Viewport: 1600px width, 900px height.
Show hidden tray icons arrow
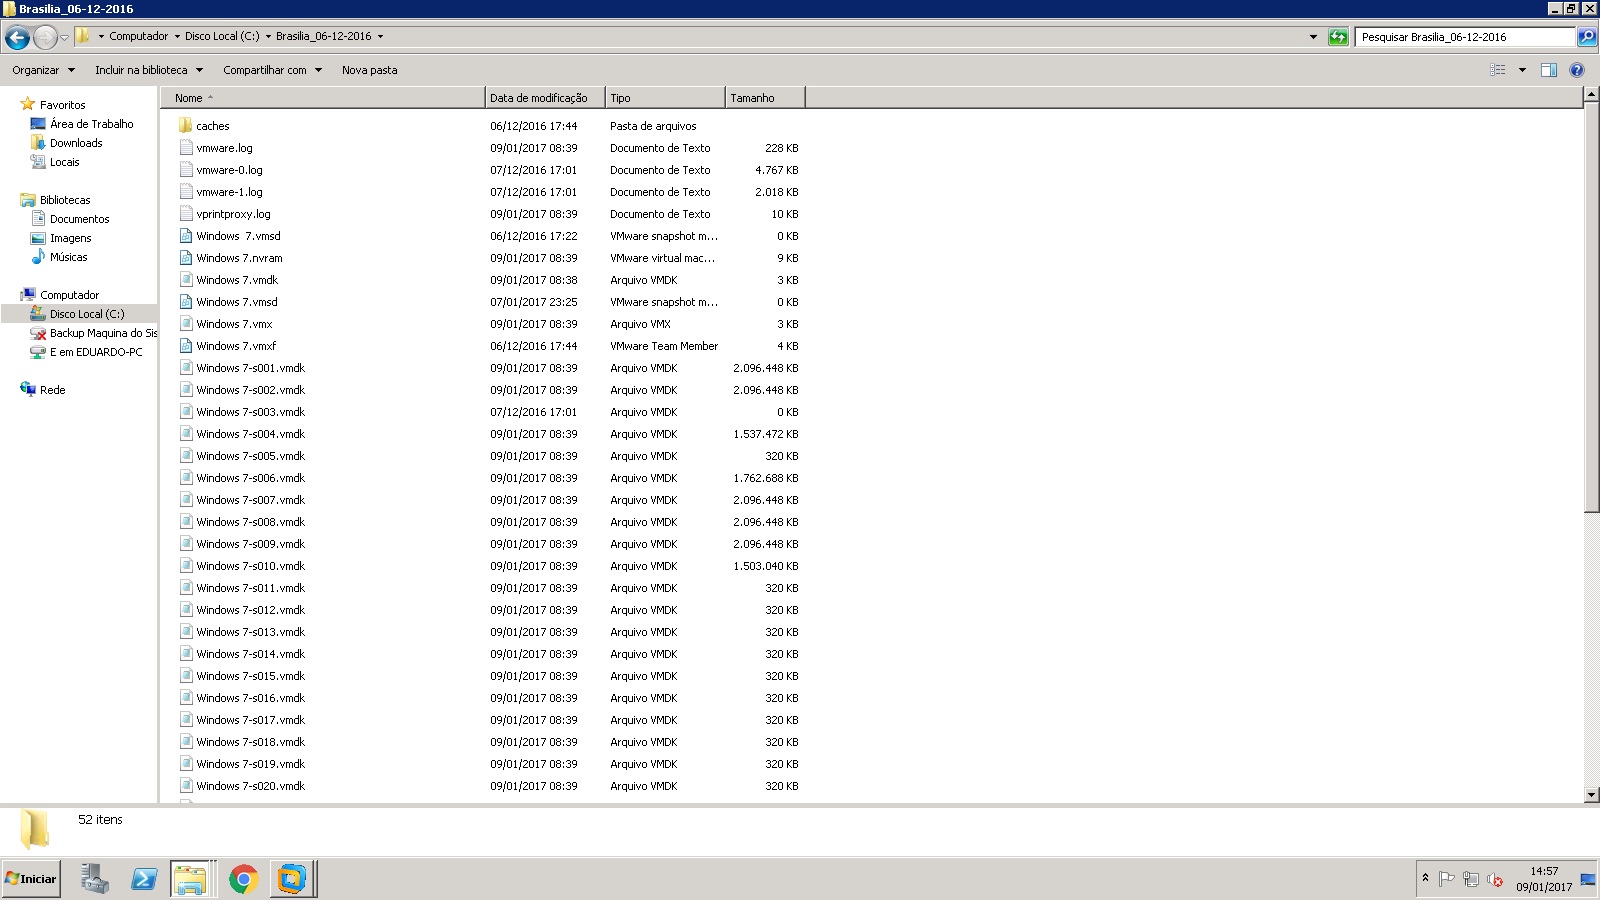1425,878
